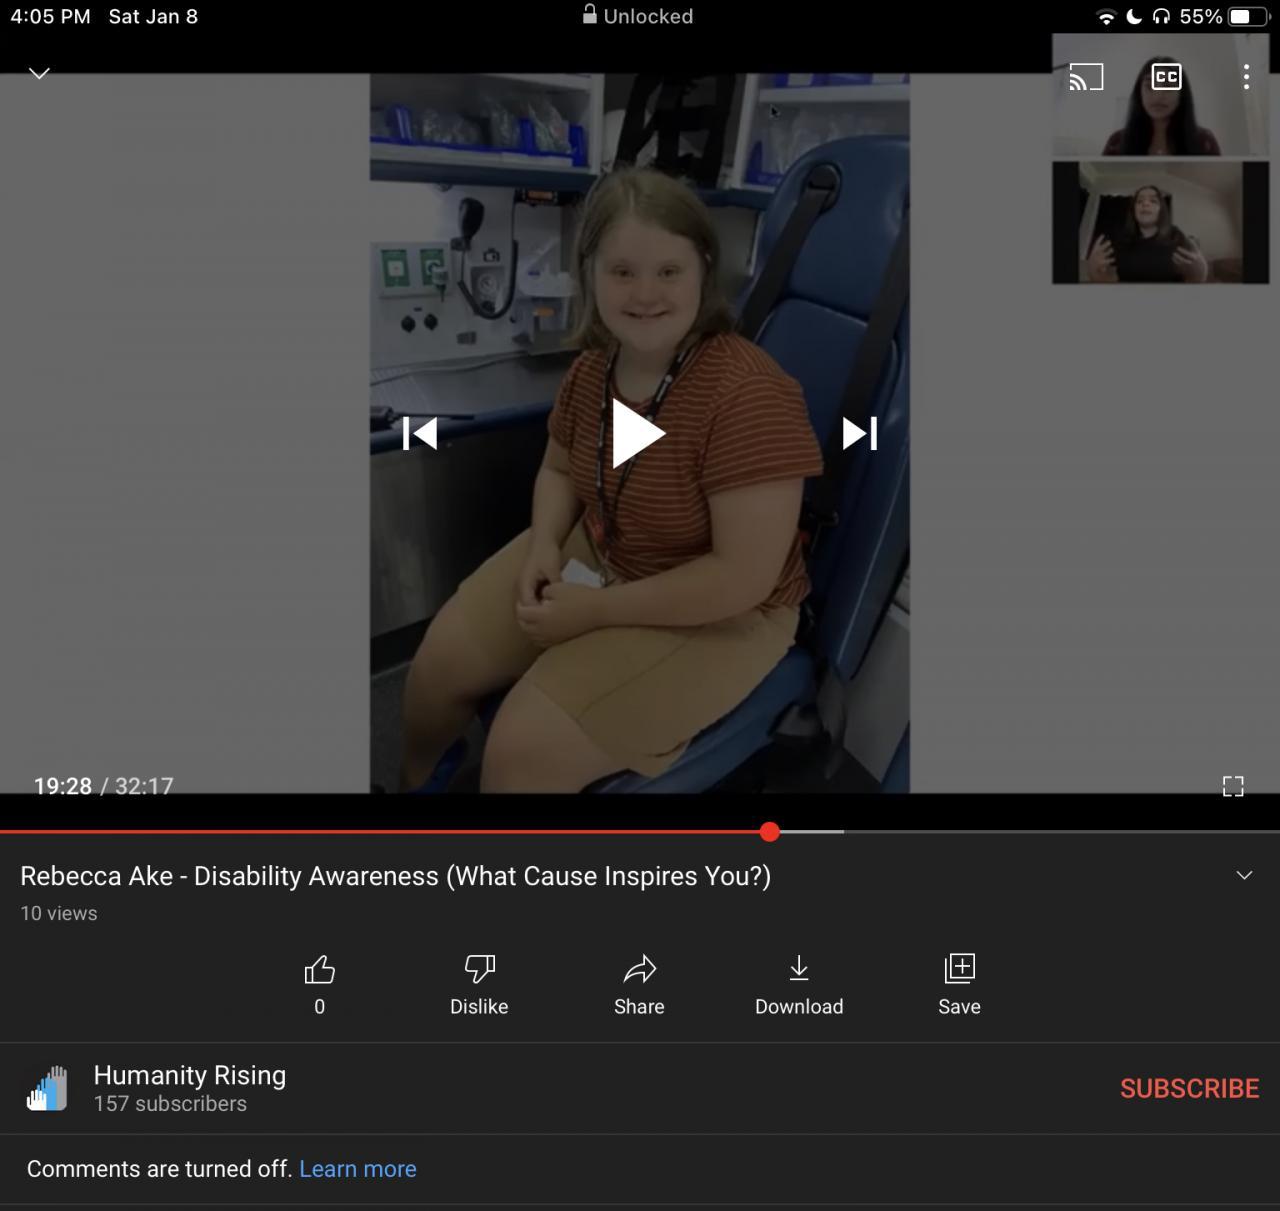1280x1211 pixels.
Task: Skip to the previous video
Action: click(x=420, y=433)
